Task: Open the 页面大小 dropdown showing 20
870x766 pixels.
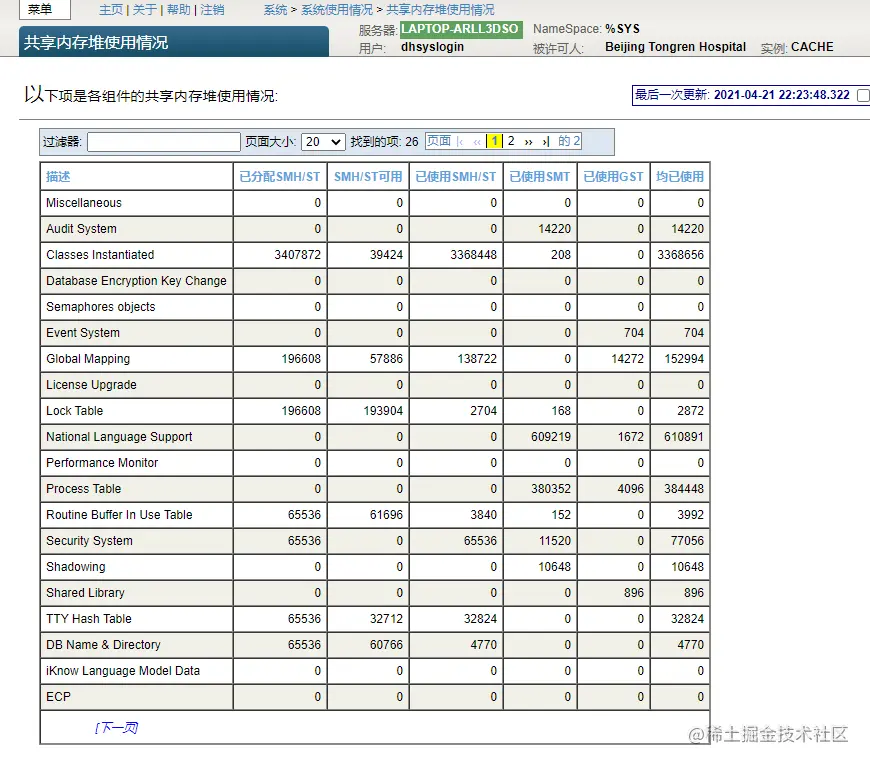Action: pyautogui.click(x=323, y=142)
